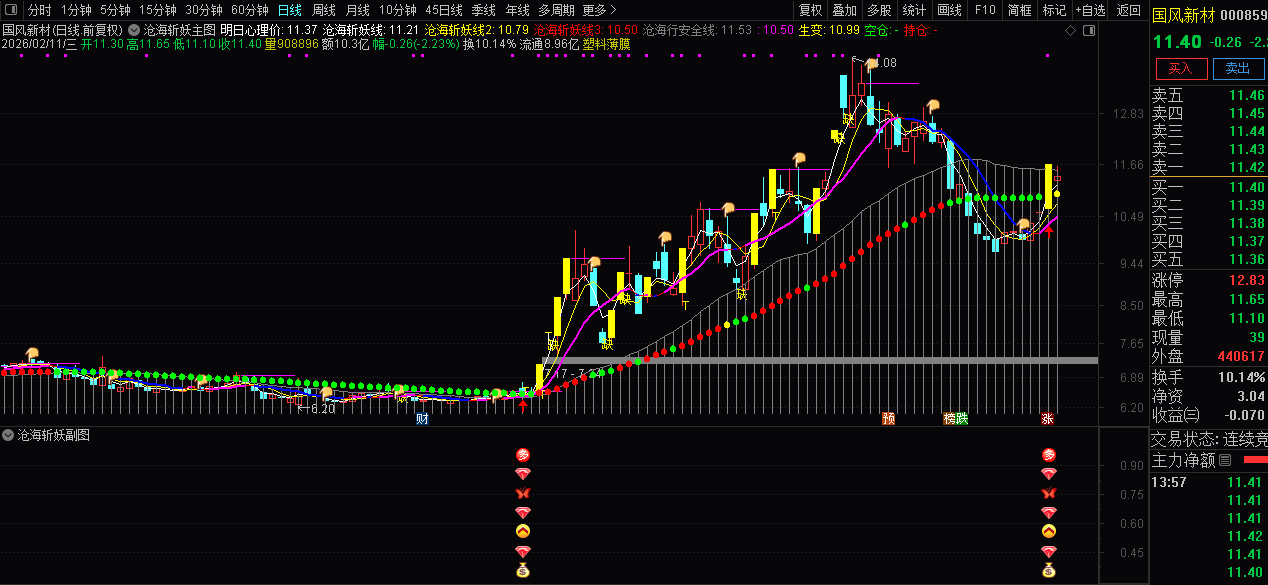Switch to the 年线 yearly period
This screenshot has width=1268, height=585.
pos(518,10)
